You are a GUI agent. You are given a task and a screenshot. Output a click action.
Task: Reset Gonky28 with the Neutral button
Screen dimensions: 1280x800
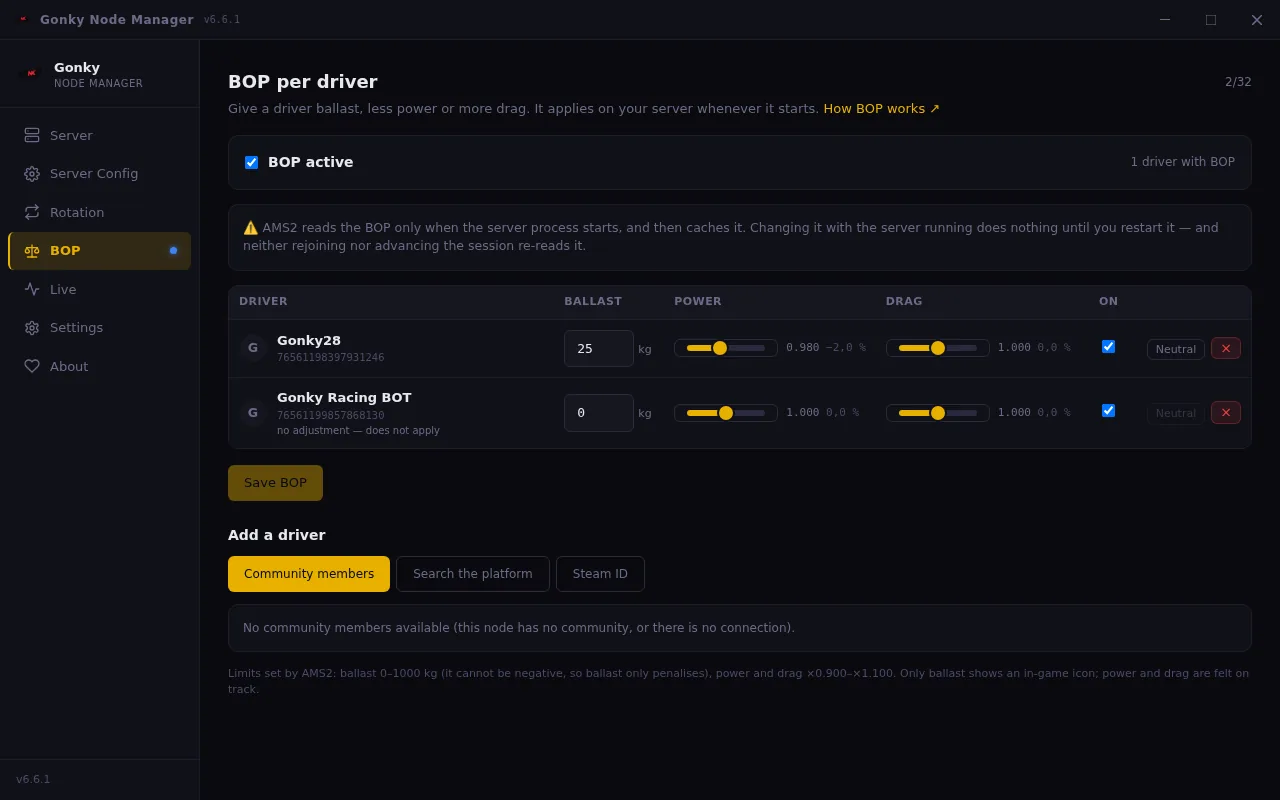pos(1176,349)
